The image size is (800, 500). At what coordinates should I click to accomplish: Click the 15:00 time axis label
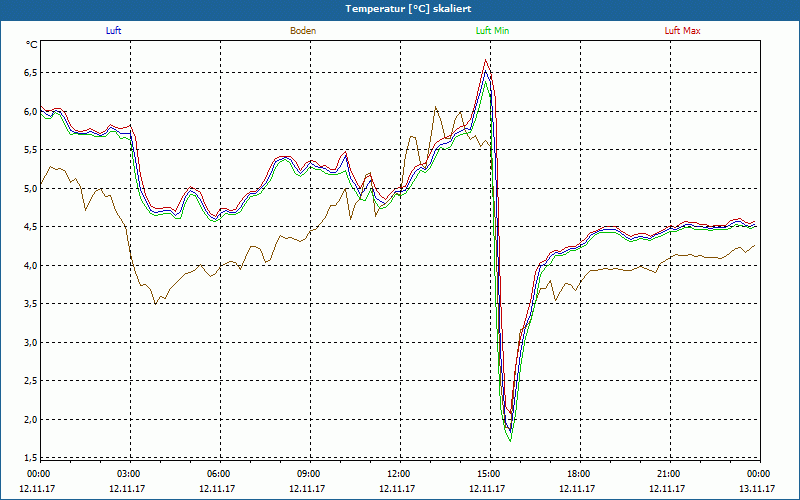(488, 474)
